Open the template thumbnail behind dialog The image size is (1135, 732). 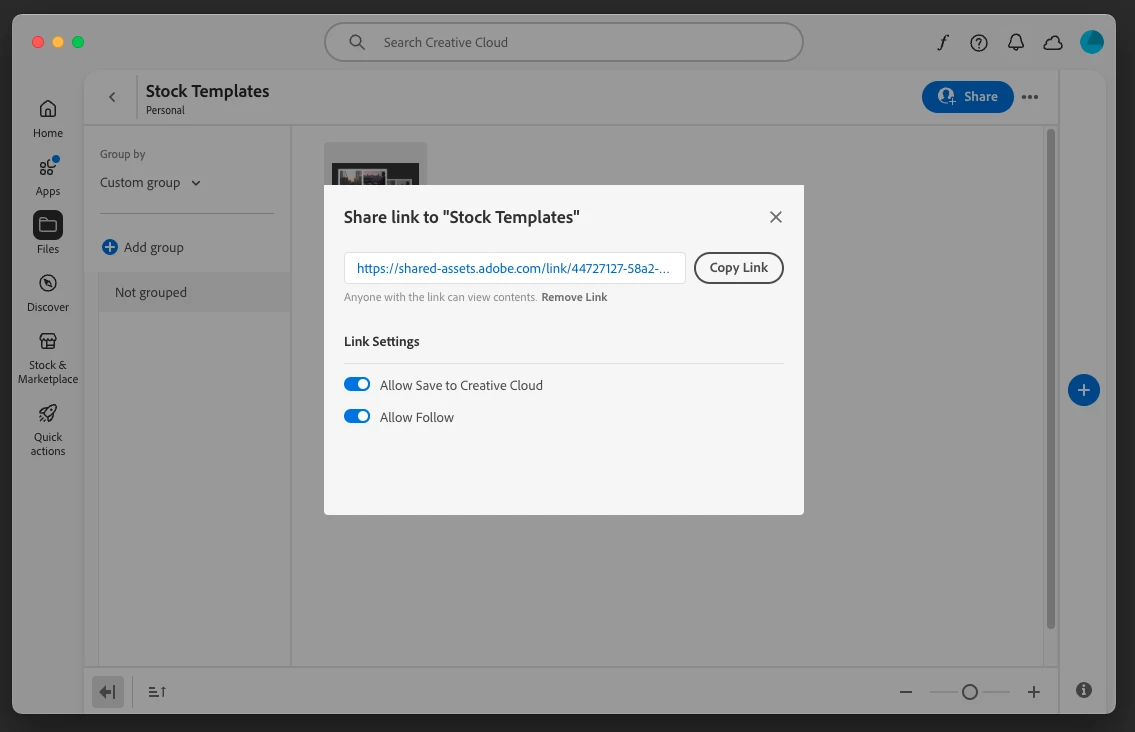(x=375, y=164)
